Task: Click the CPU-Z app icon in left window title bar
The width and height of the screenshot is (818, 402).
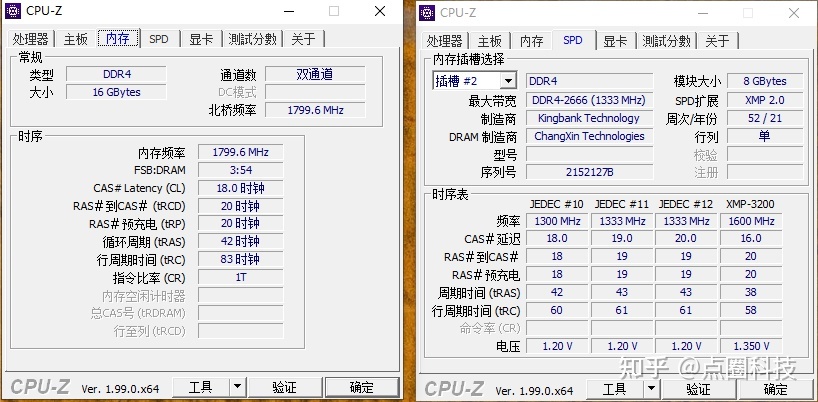Action: 13,10
